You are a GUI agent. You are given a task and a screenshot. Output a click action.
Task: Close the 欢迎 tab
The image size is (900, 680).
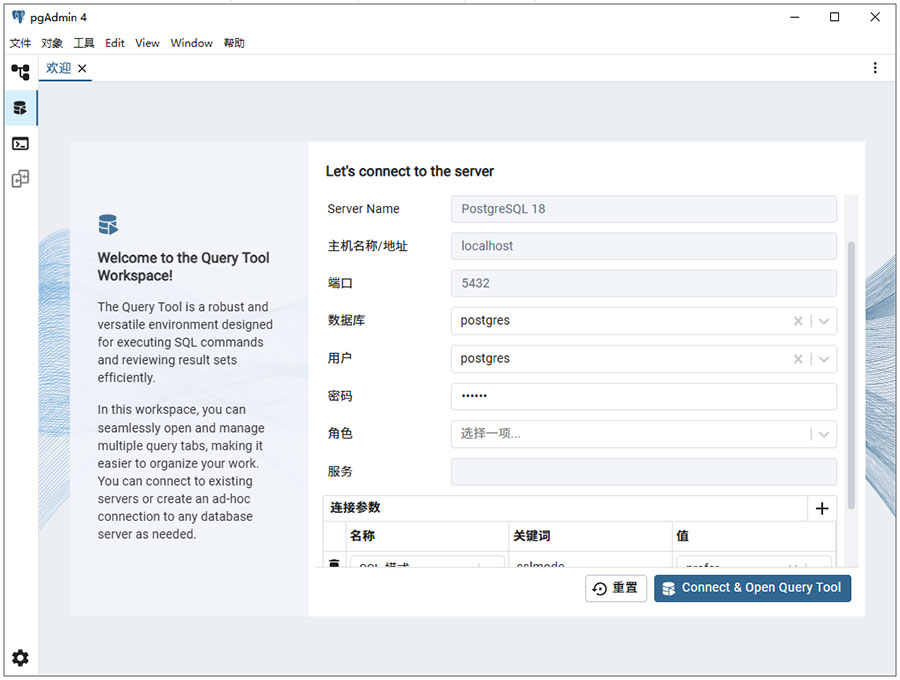83,68
